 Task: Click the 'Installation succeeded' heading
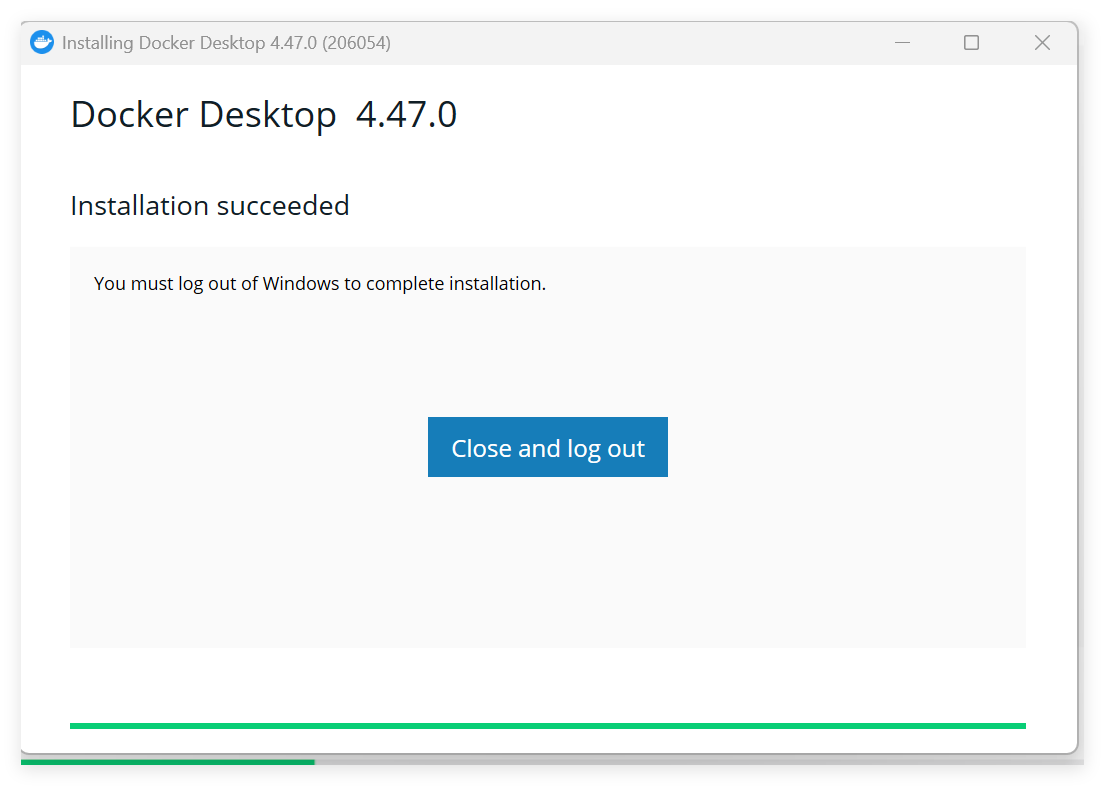(x=210, y=206)
